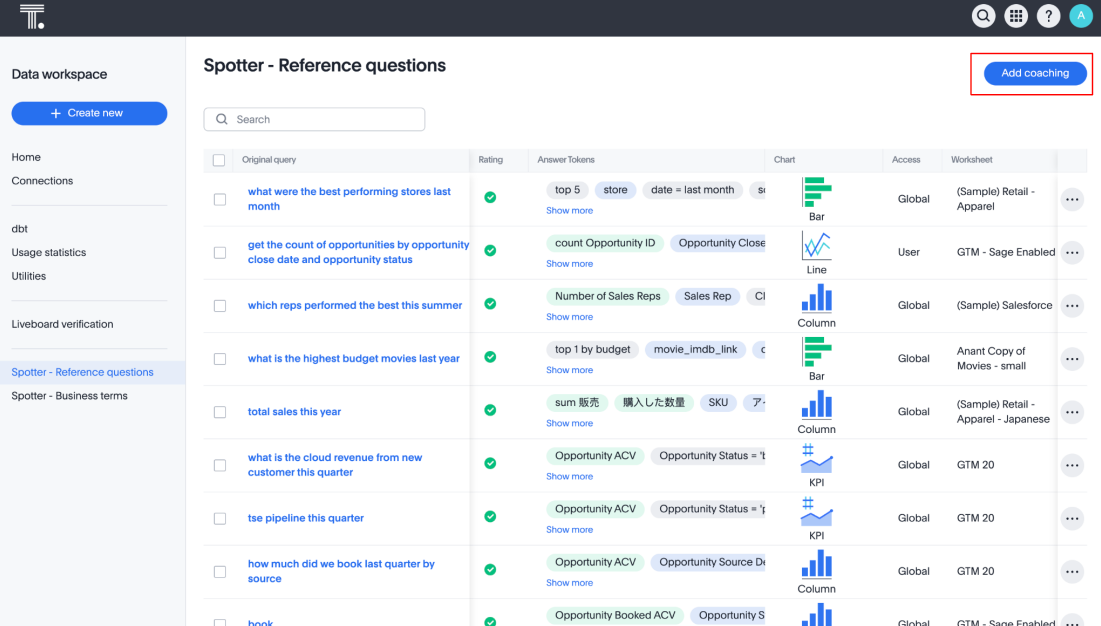1101x626 pixels.
Task: Click the ThoughtSpot logo icon
Action: coord(32,16)
